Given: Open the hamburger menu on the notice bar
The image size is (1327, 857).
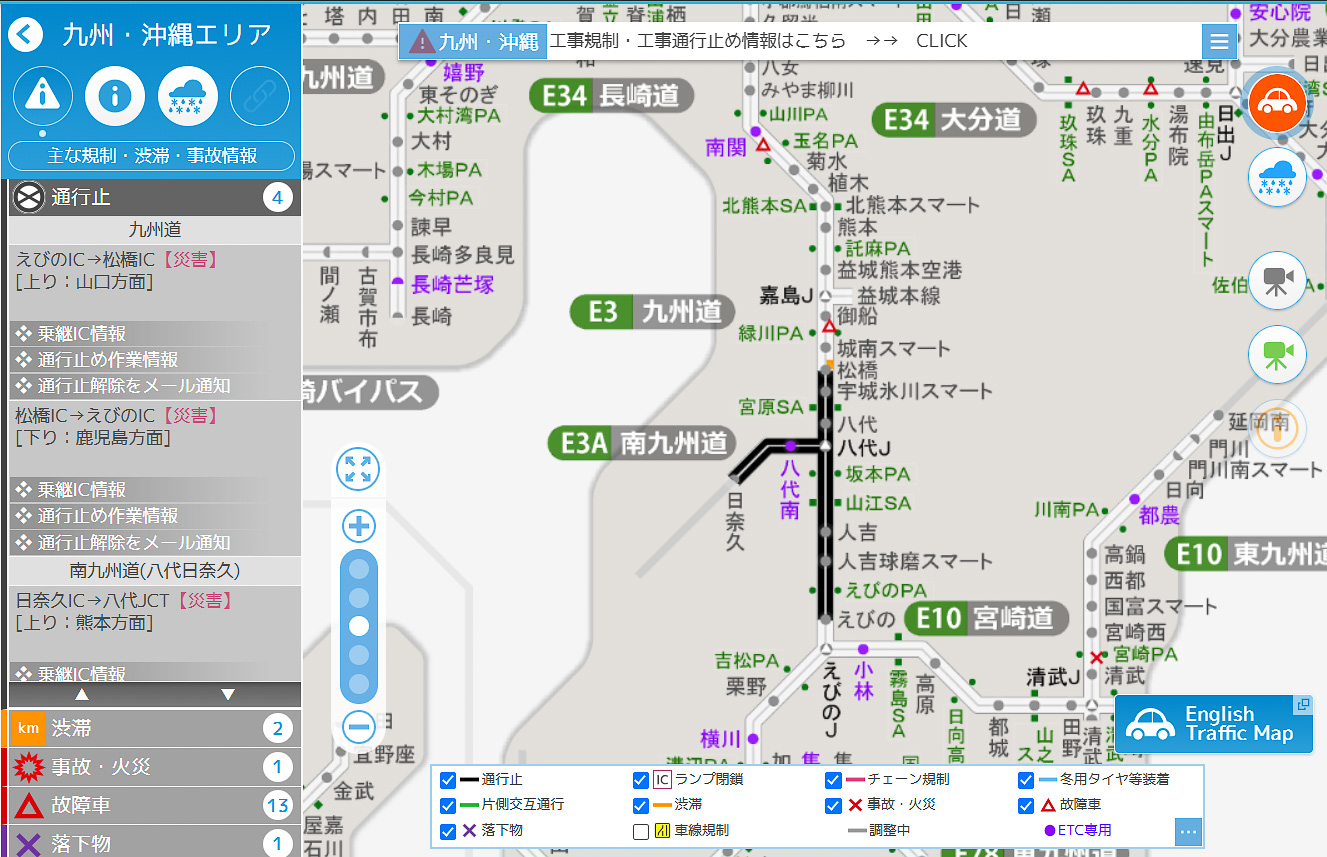Looking at the screenshot, I should 1219,42.
